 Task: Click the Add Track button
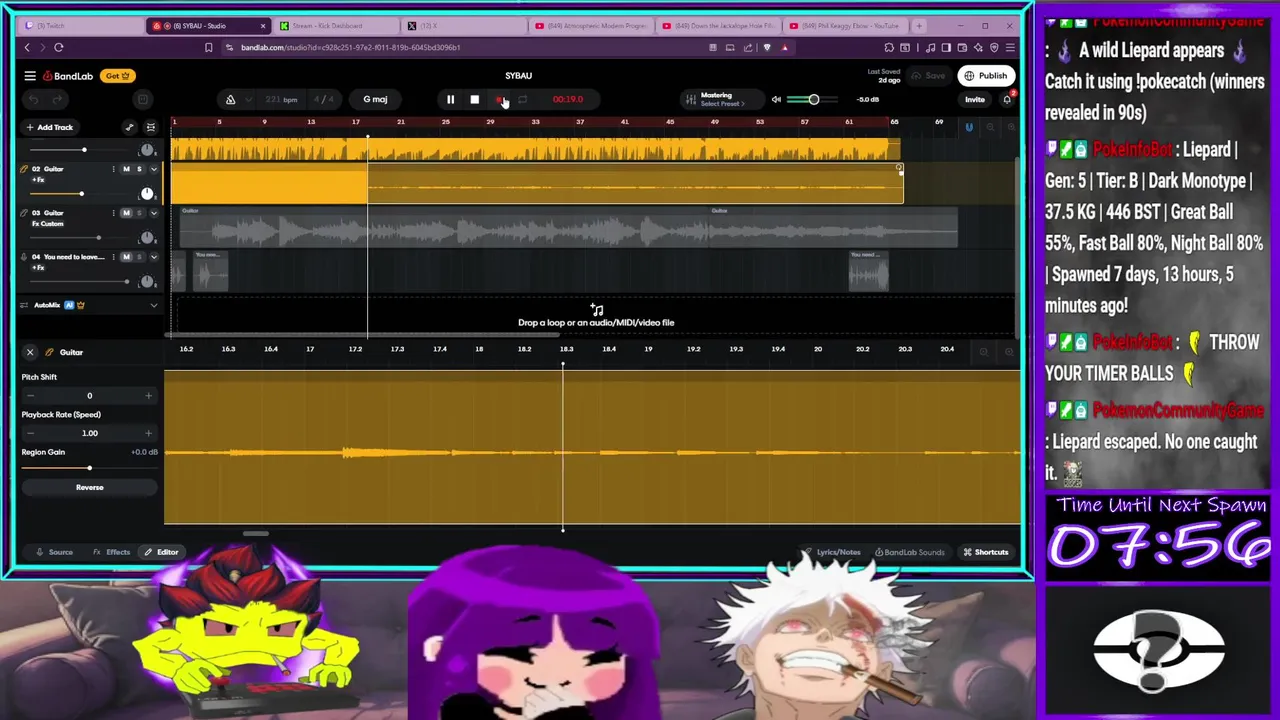(x=50, y=127)
